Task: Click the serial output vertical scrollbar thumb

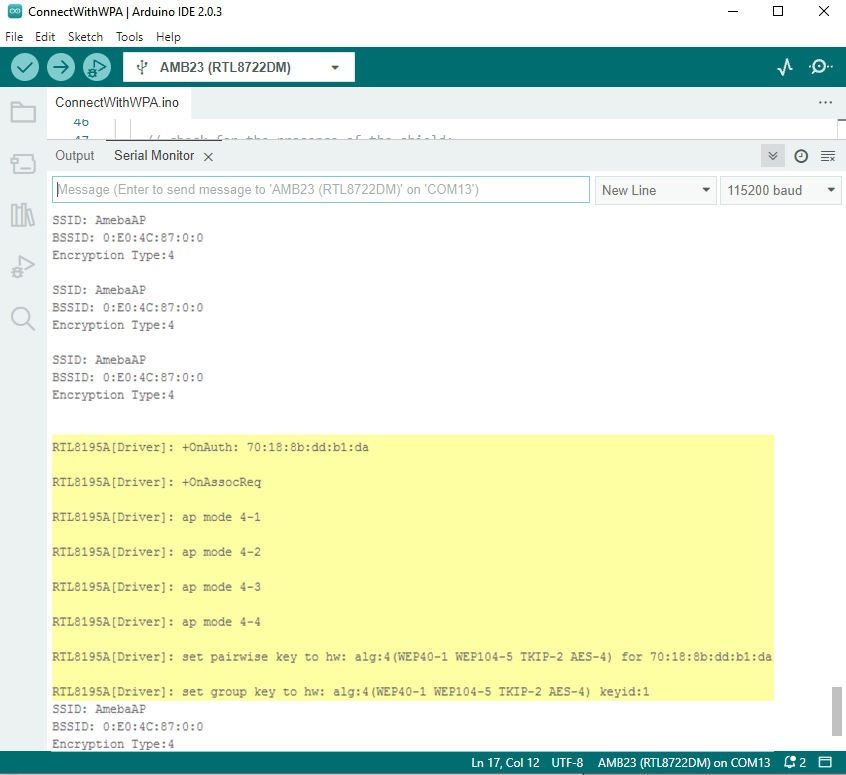Action: tap(837, 711)
